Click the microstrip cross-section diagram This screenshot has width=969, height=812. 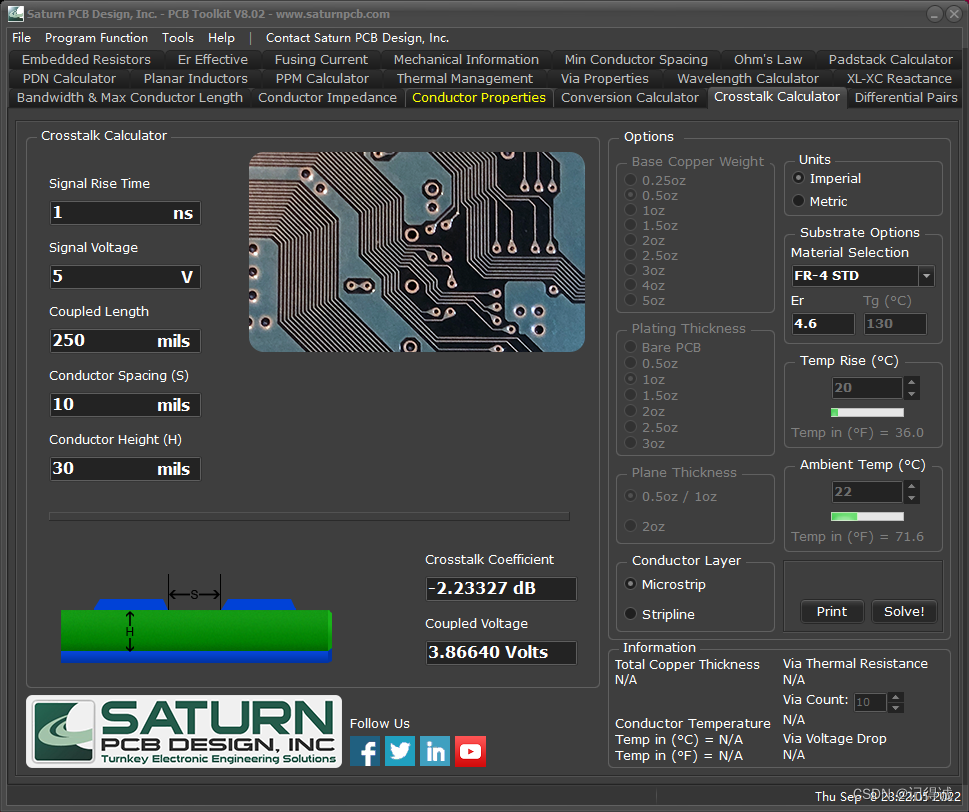click(x=195, y=631)
